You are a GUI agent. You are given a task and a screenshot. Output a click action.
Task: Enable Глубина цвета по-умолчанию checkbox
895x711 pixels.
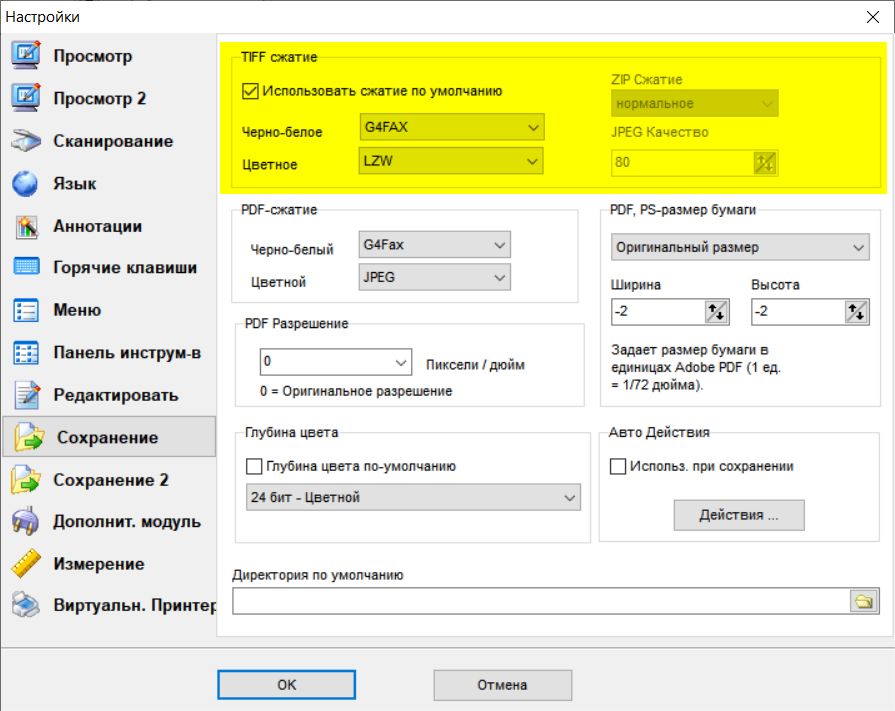(254, 466)
